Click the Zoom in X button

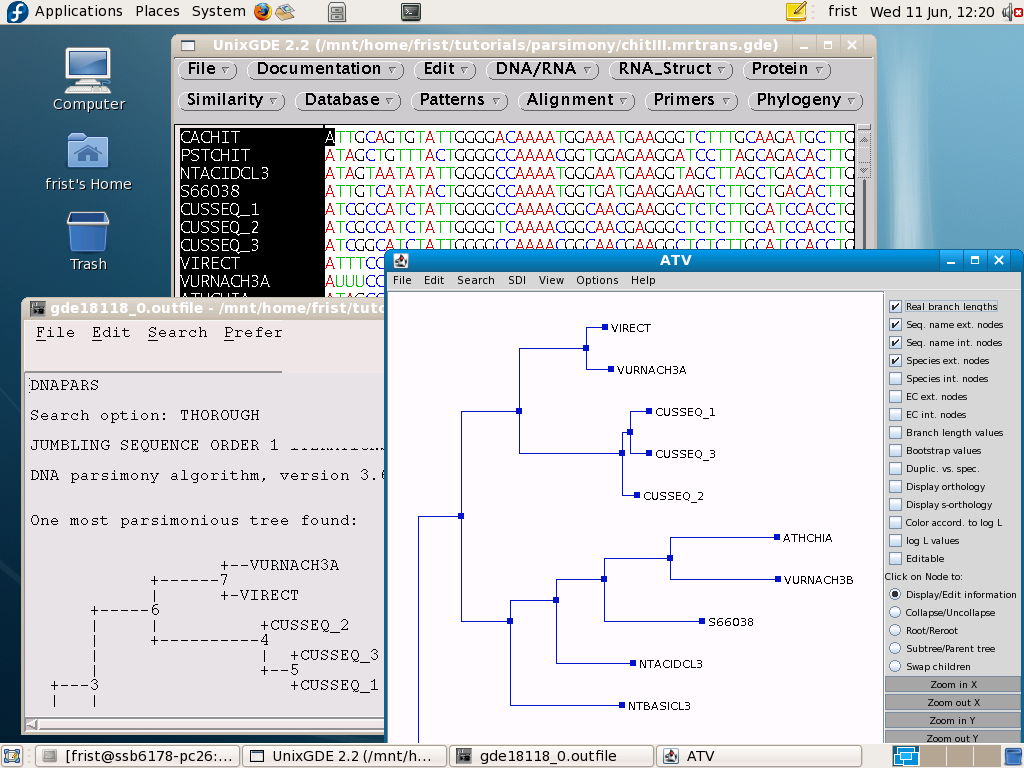click(x=952, y=685)
